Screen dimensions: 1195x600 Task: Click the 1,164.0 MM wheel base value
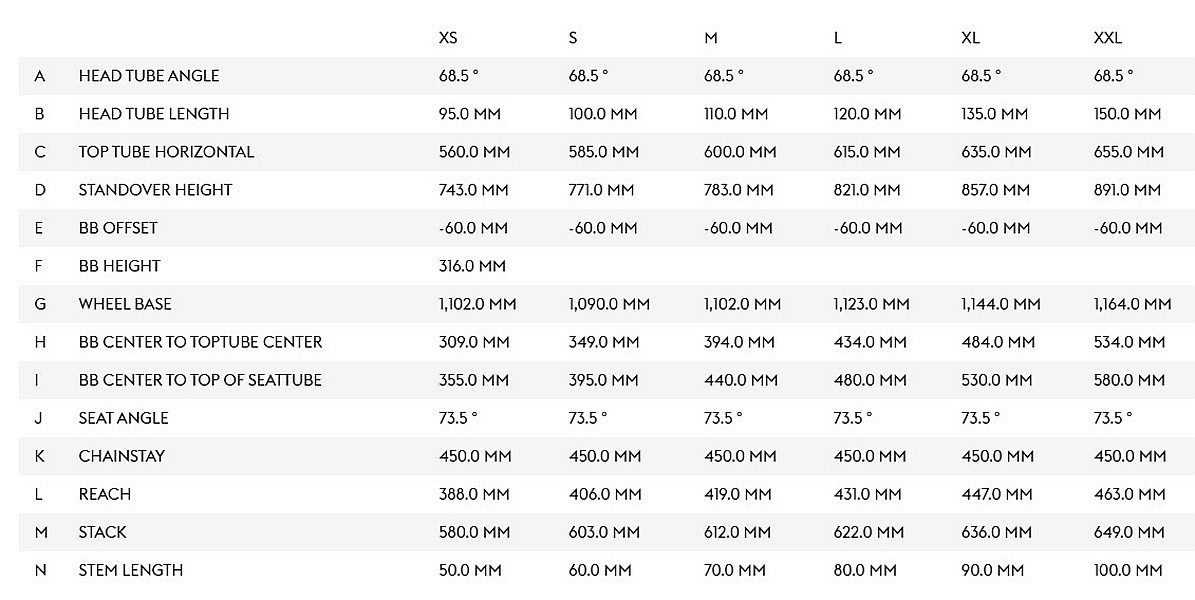pos(1132,304)
